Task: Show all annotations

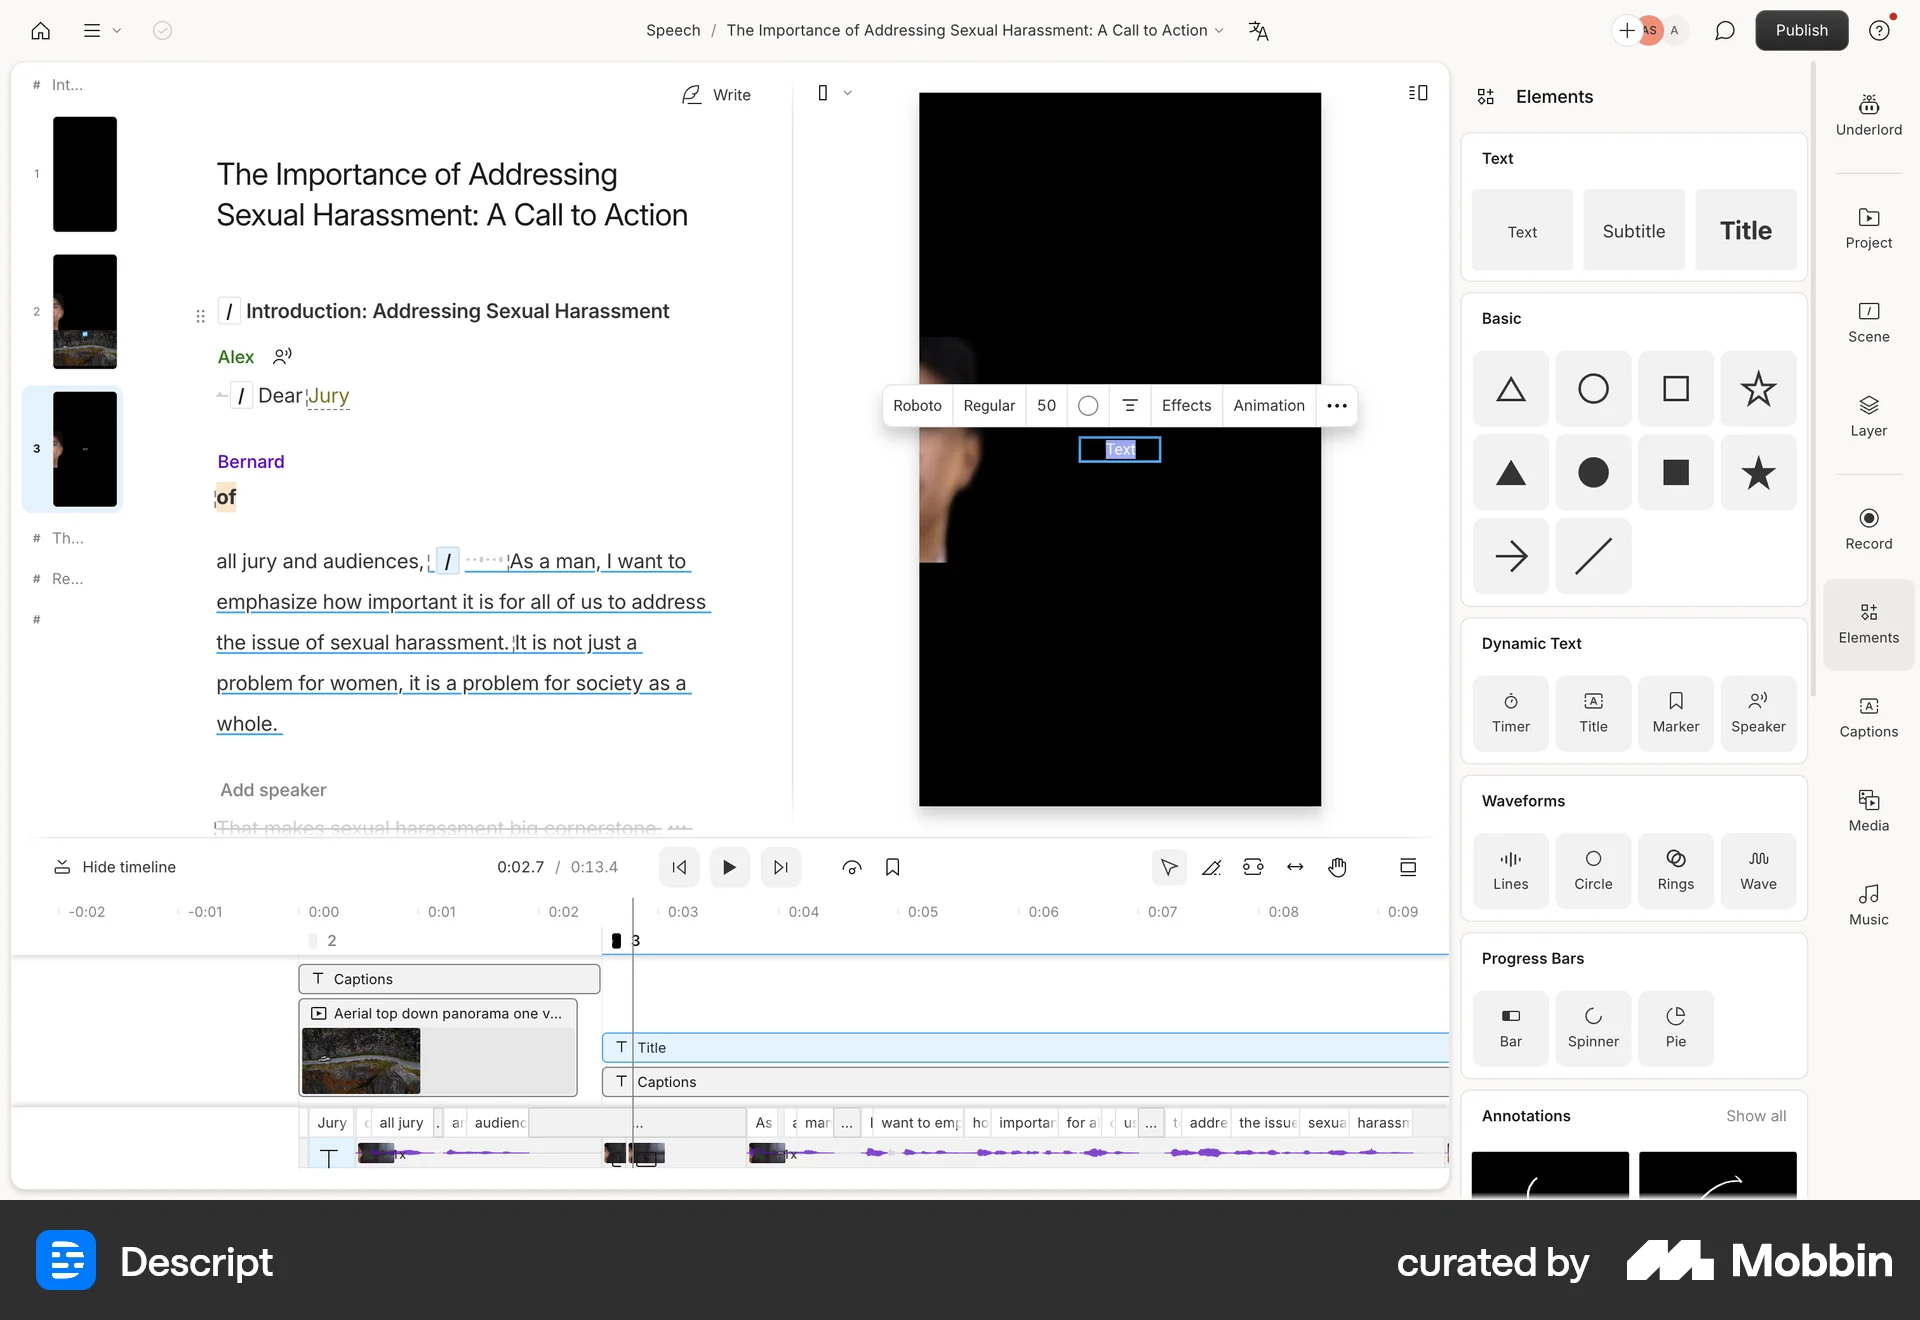Action: click(1756, 1115)
